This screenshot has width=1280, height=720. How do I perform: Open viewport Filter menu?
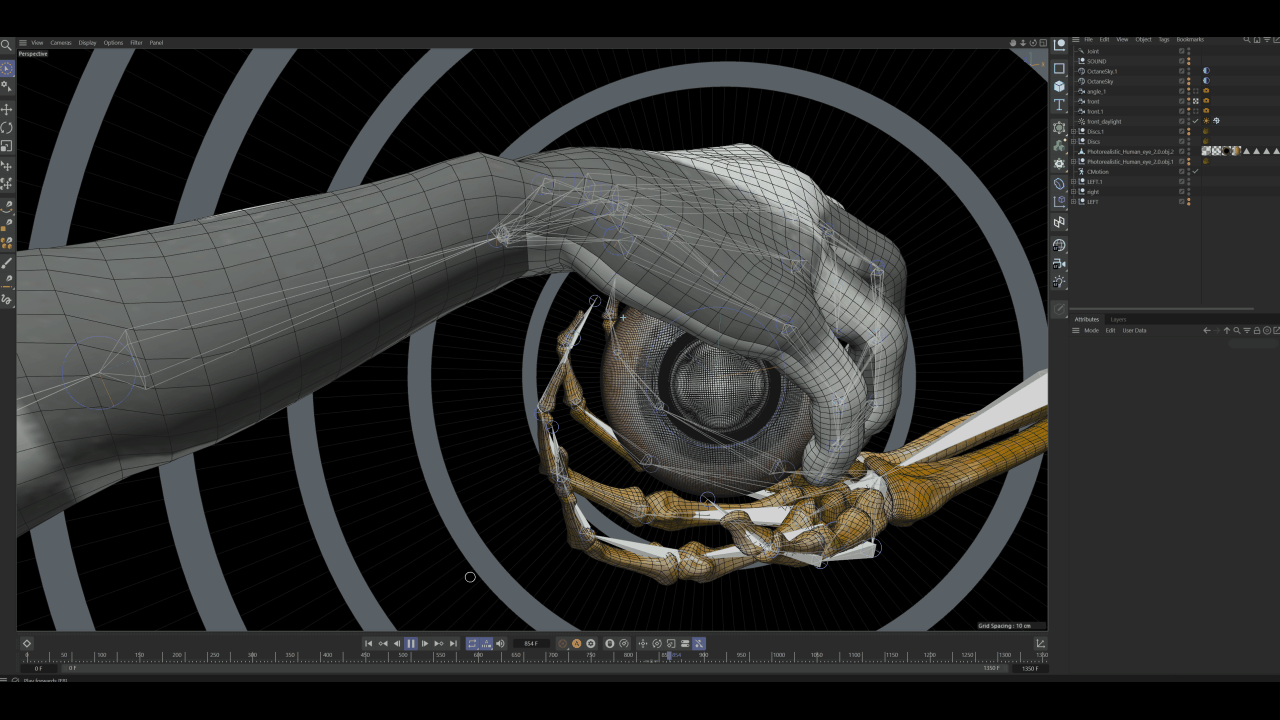[136, 43]
